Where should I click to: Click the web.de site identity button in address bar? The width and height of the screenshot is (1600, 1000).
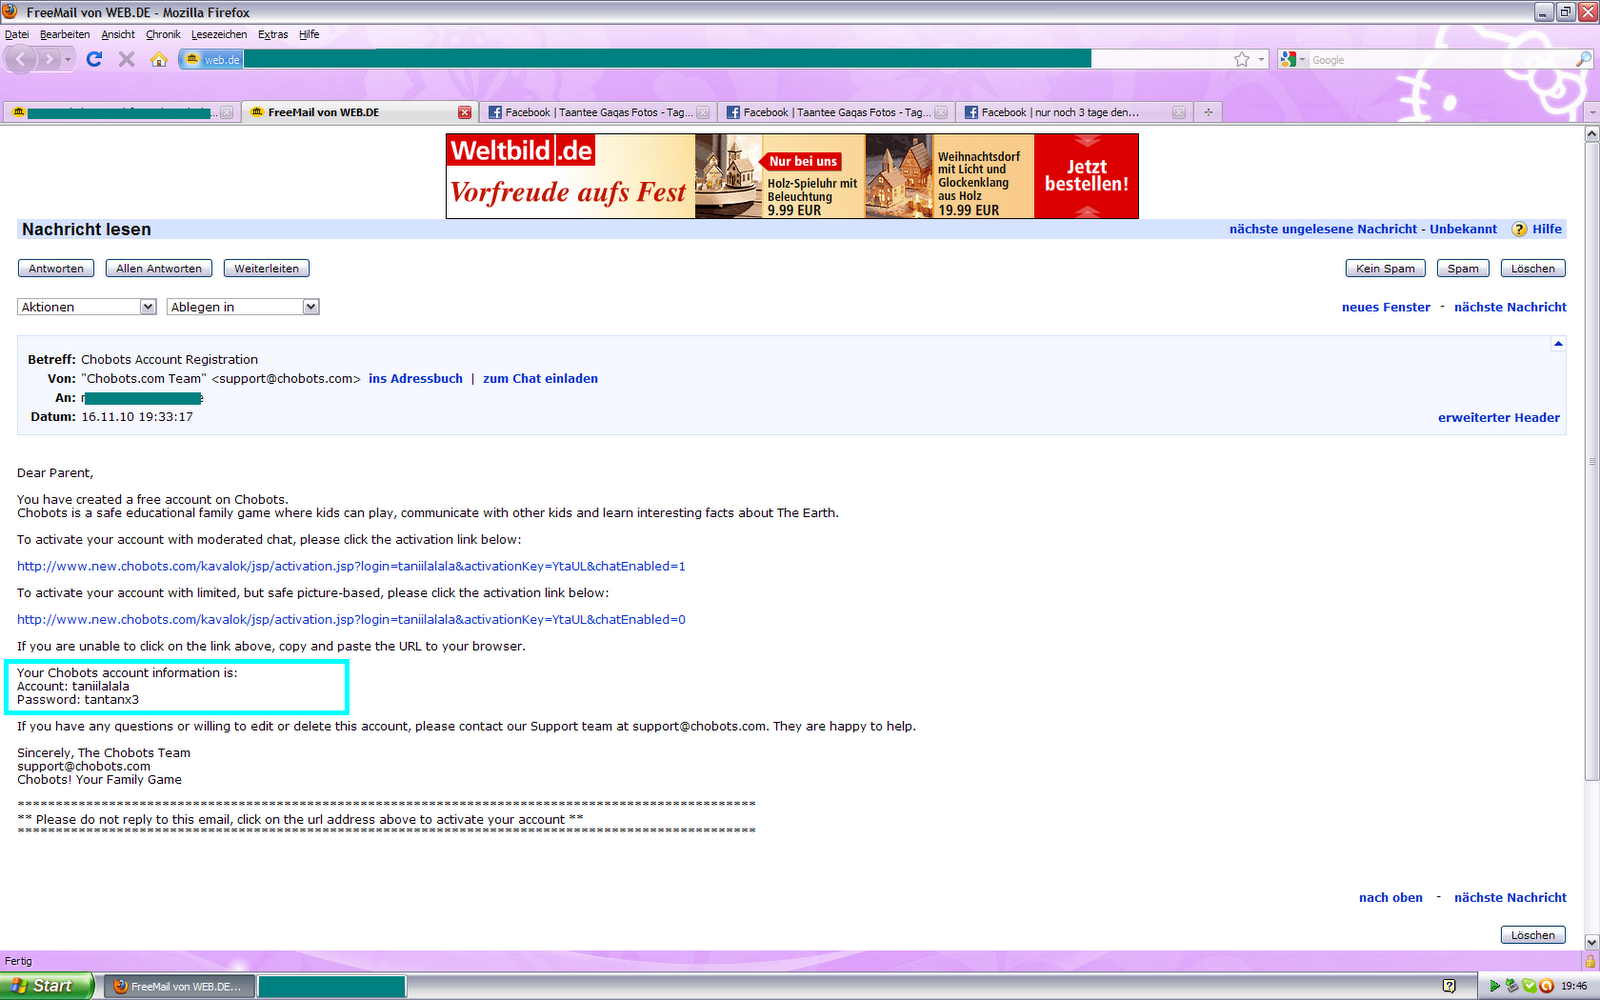point(212,59)
